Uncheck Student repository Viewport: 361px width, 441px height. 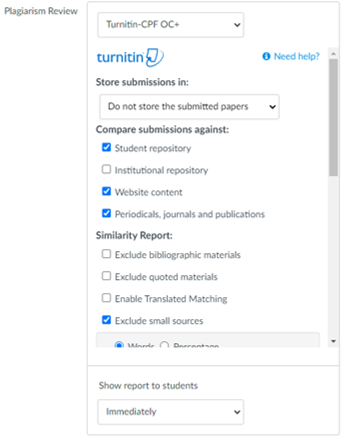(x=106, y=147)
